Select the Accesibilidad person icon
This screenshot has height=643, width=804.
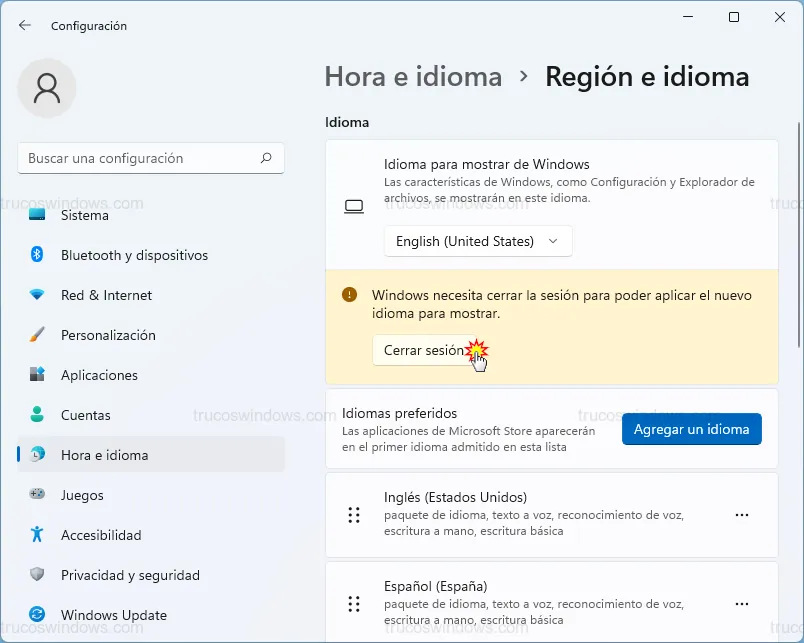coord(37,535)
